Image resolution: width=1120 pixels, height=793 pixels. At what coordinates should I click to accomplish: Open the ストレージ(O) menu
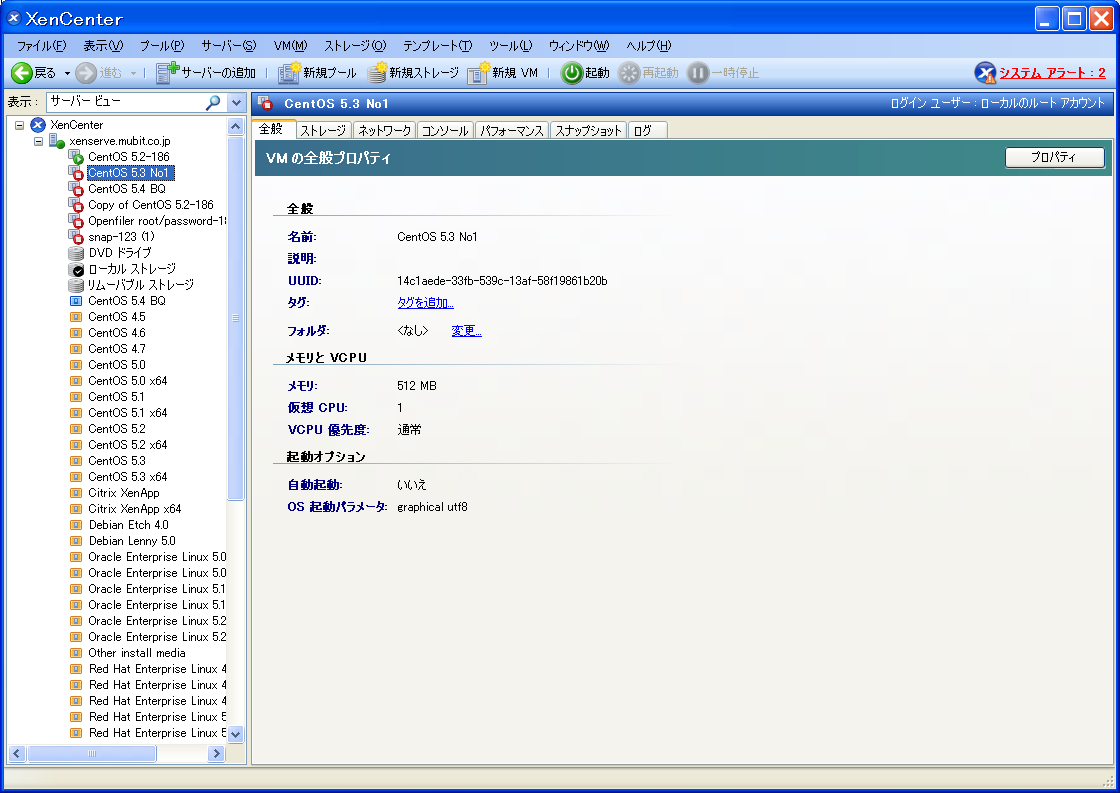[x=355, y=46]
